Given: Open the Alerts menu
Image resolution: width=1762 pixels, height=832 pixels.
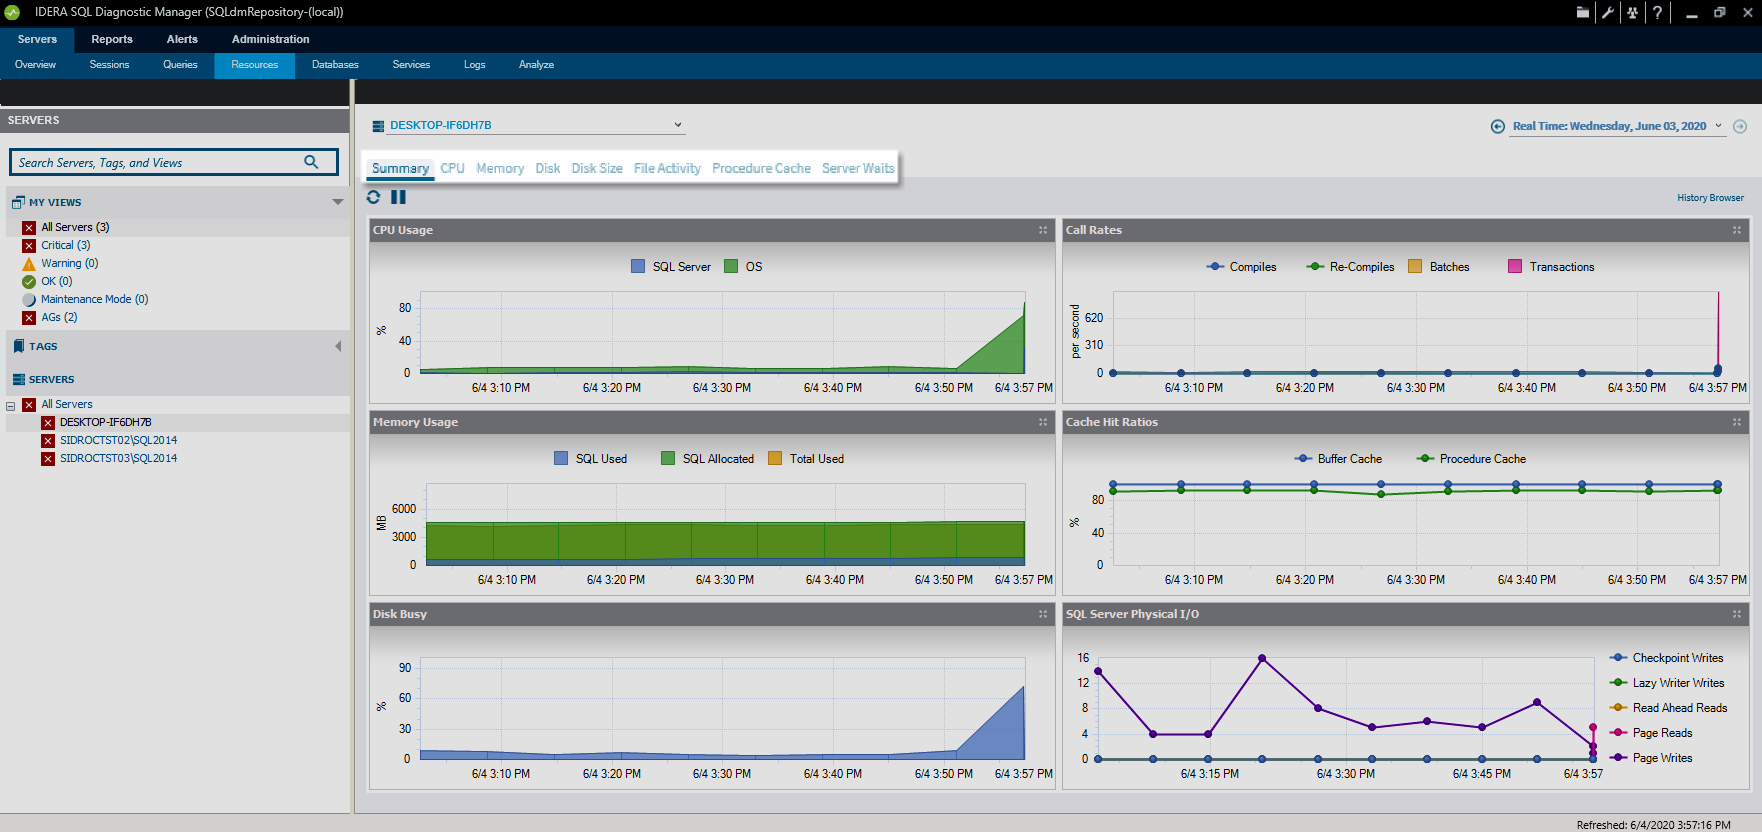Looking at the screenshot, I should (182, 39).
